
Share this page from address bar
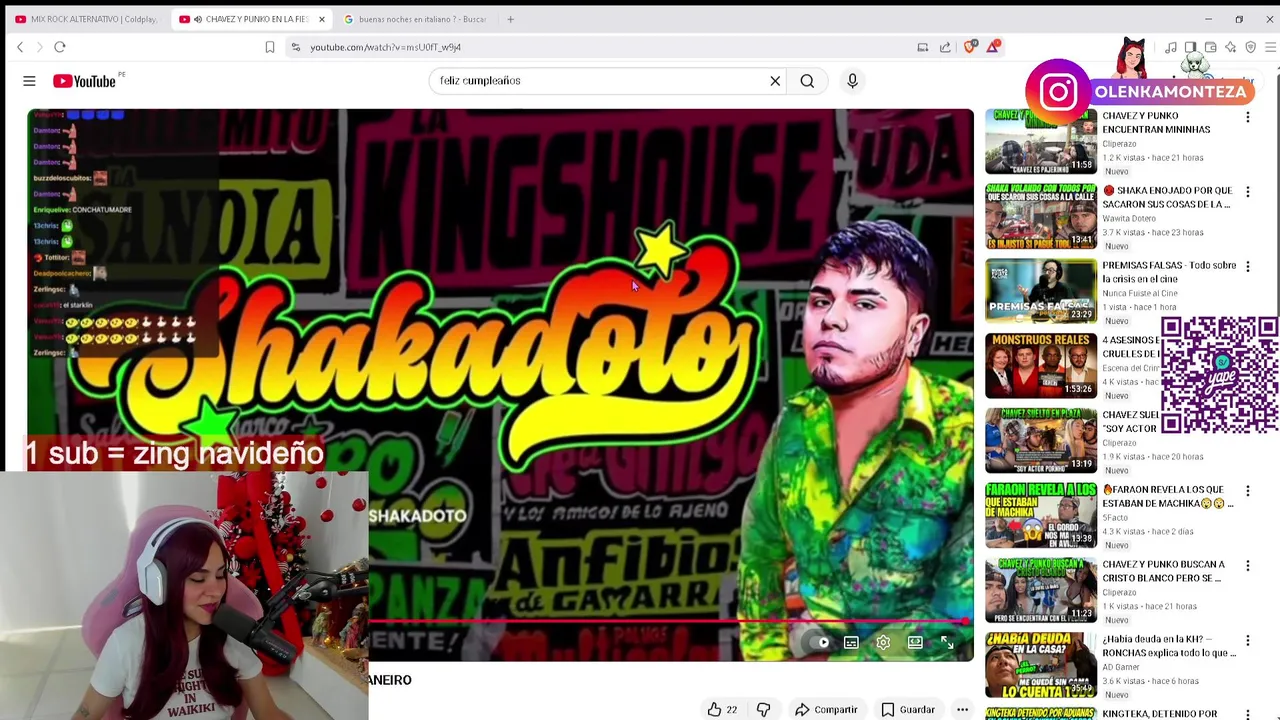(945, 47)
